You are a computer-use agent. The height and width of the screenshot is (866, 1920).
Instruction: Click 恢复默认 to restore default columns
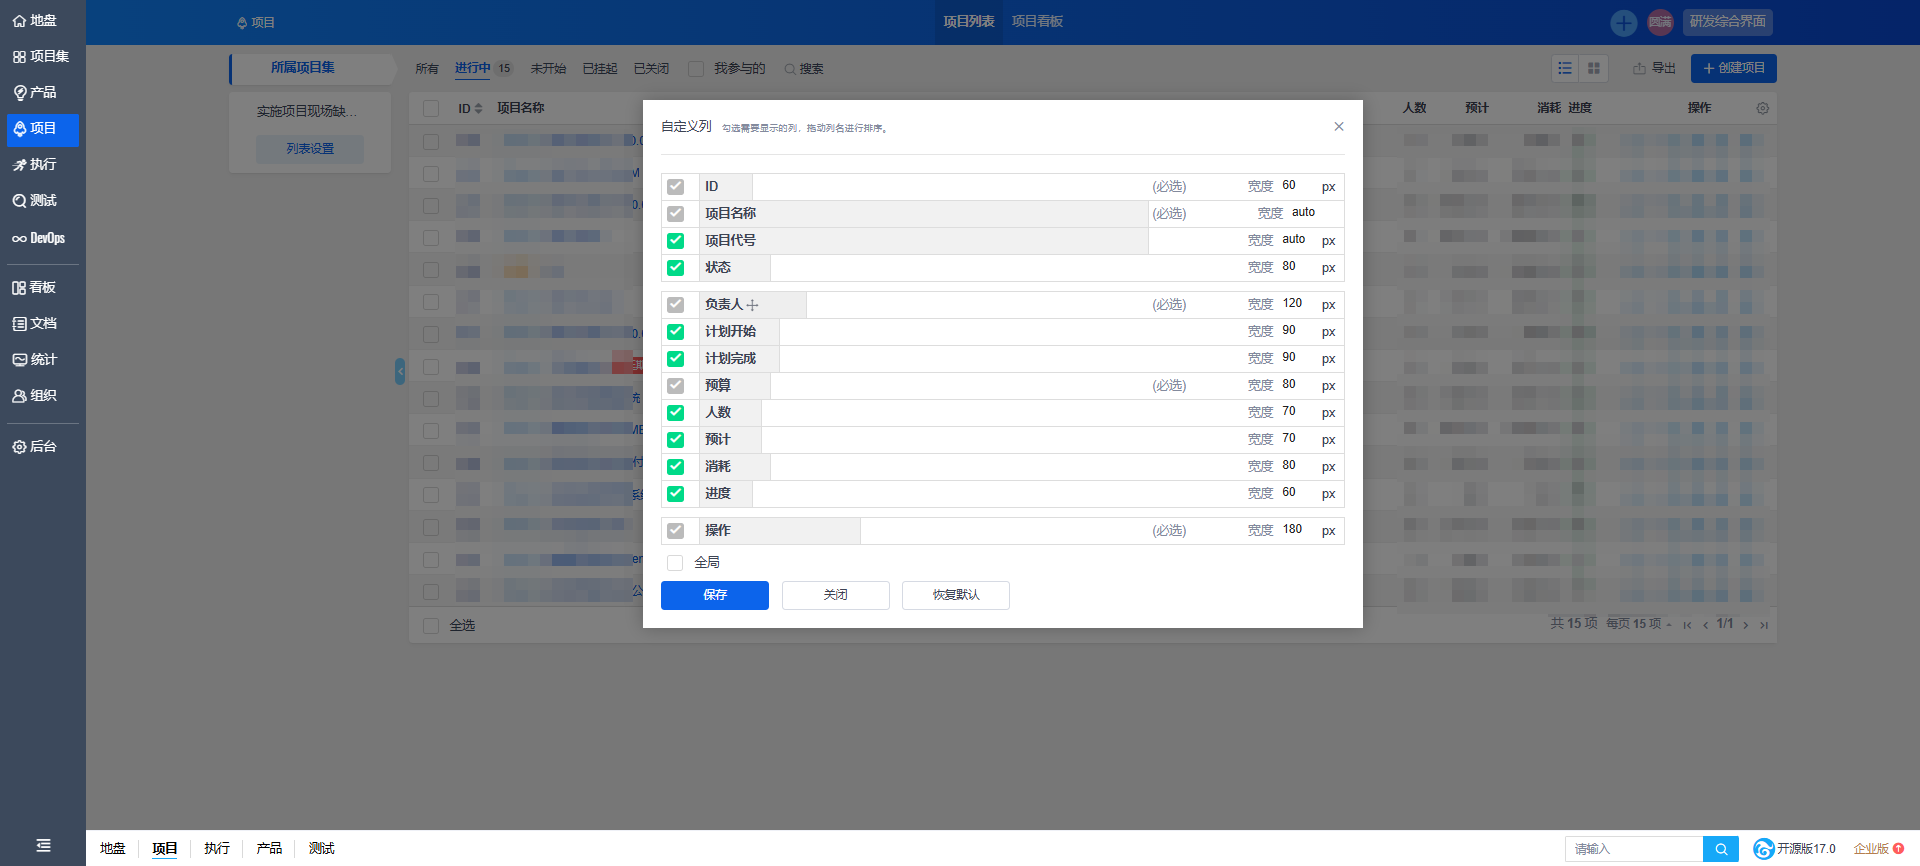coord(956,595)
